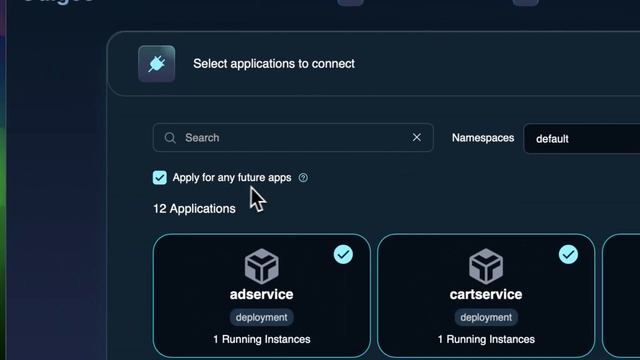Click 'Apply for any future apps' label
The height and width of the screenshot is (360, 640).
[232, 178]
